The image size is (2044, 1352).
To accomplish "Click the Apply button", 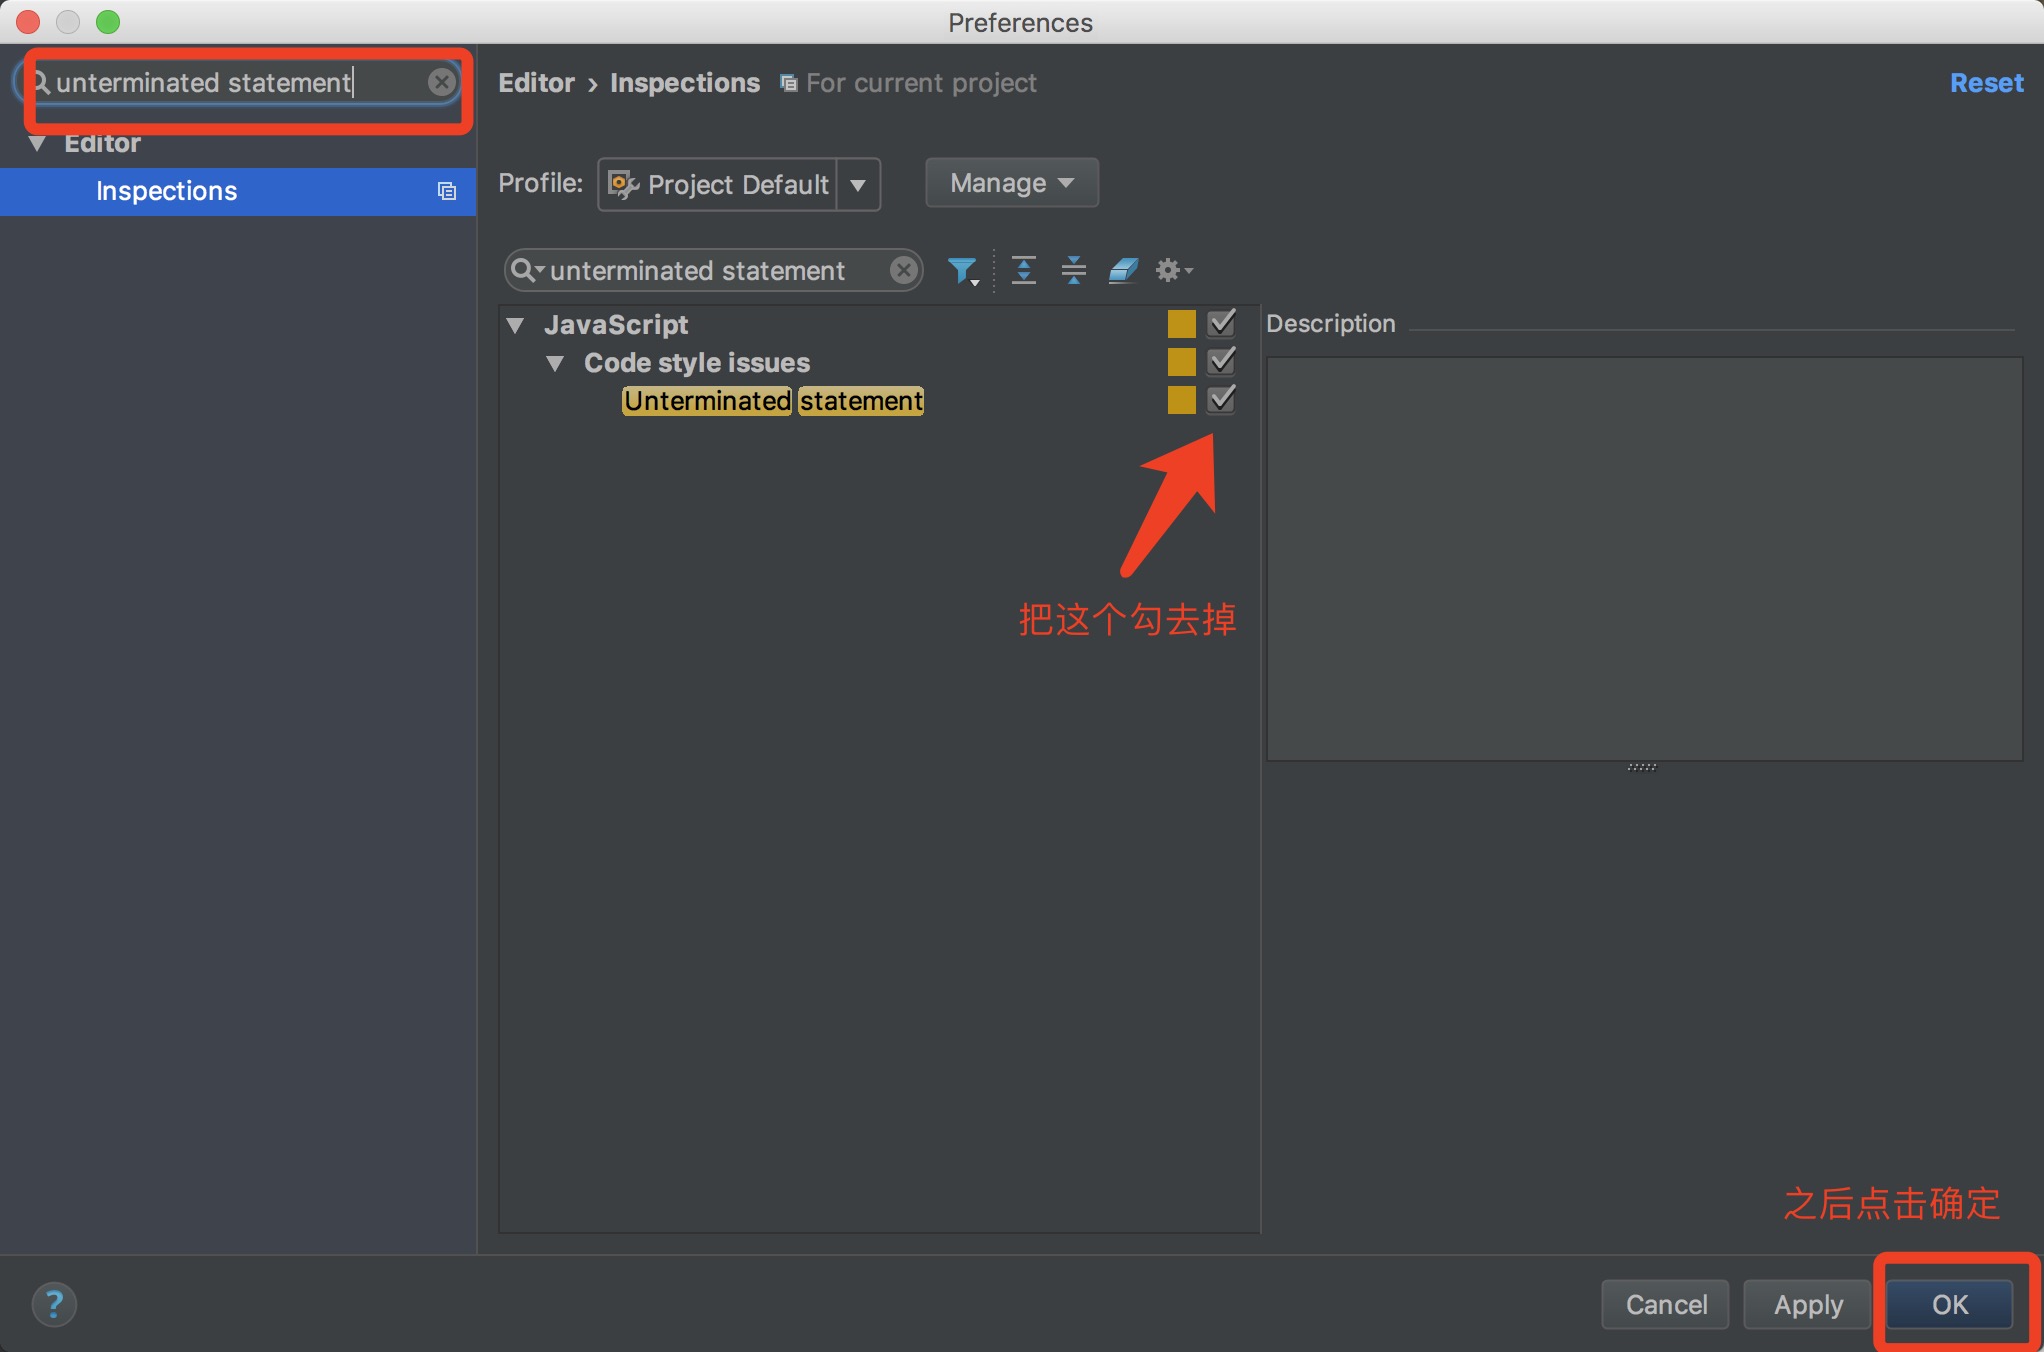I will 1808,1304.
